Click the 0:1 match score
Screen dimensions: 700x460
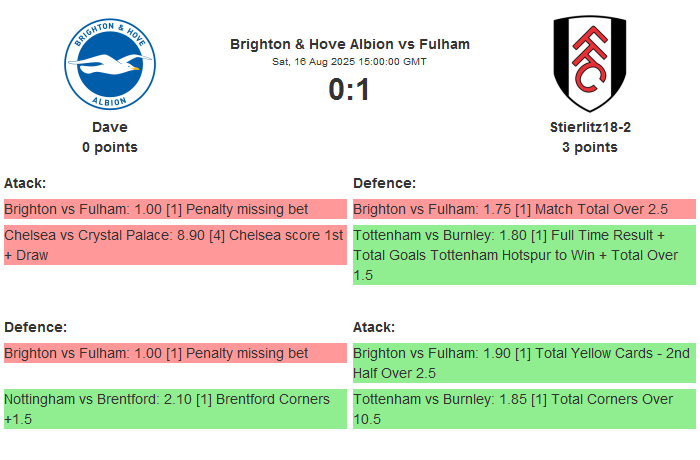[349, 90]
